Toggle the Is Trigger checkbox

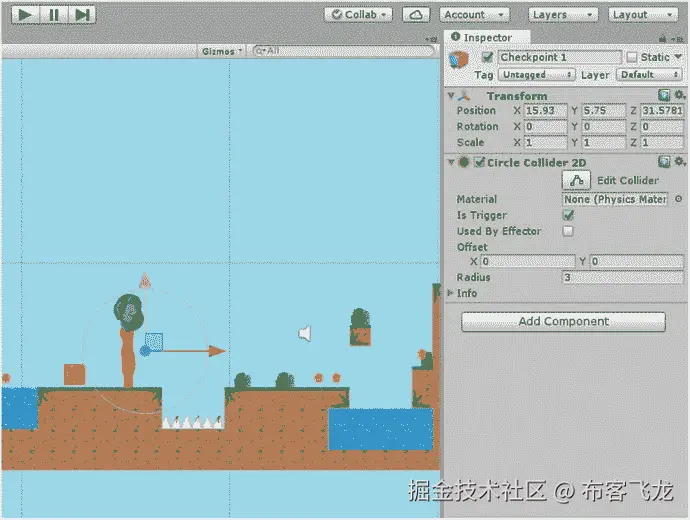(x=568, y=215)
